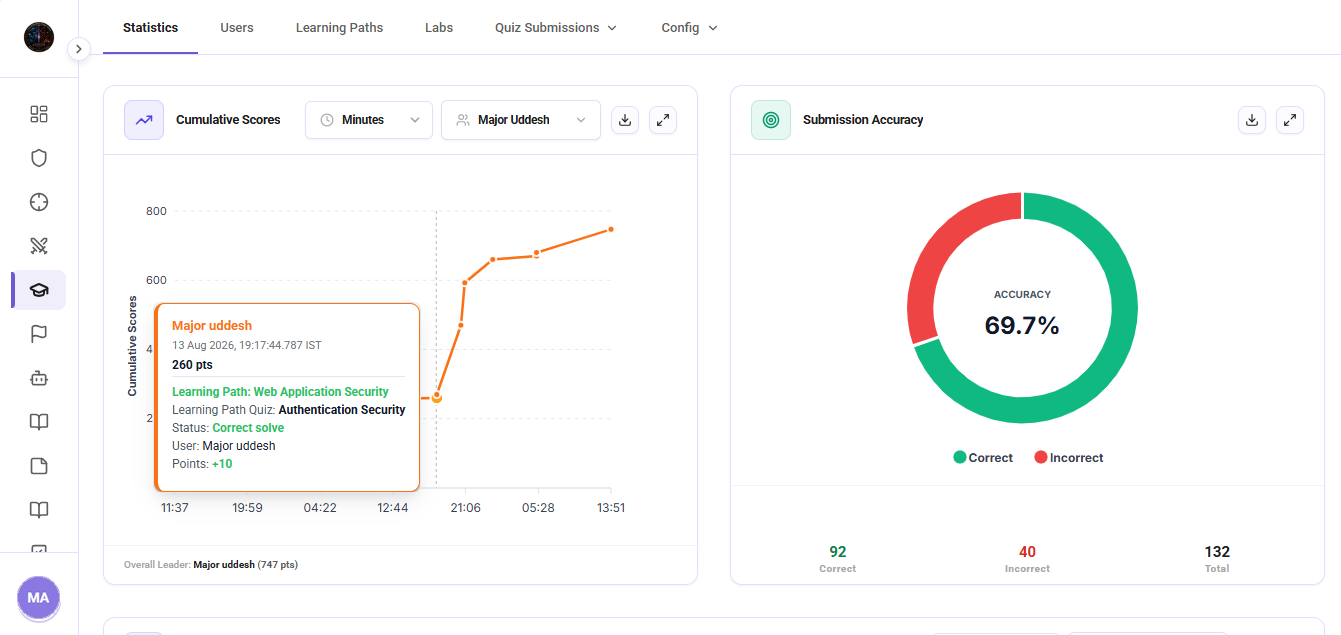This screenshot has height=635, width=1341.
Task: Open the document file icon in sidebar
Action: pos(39,466)
